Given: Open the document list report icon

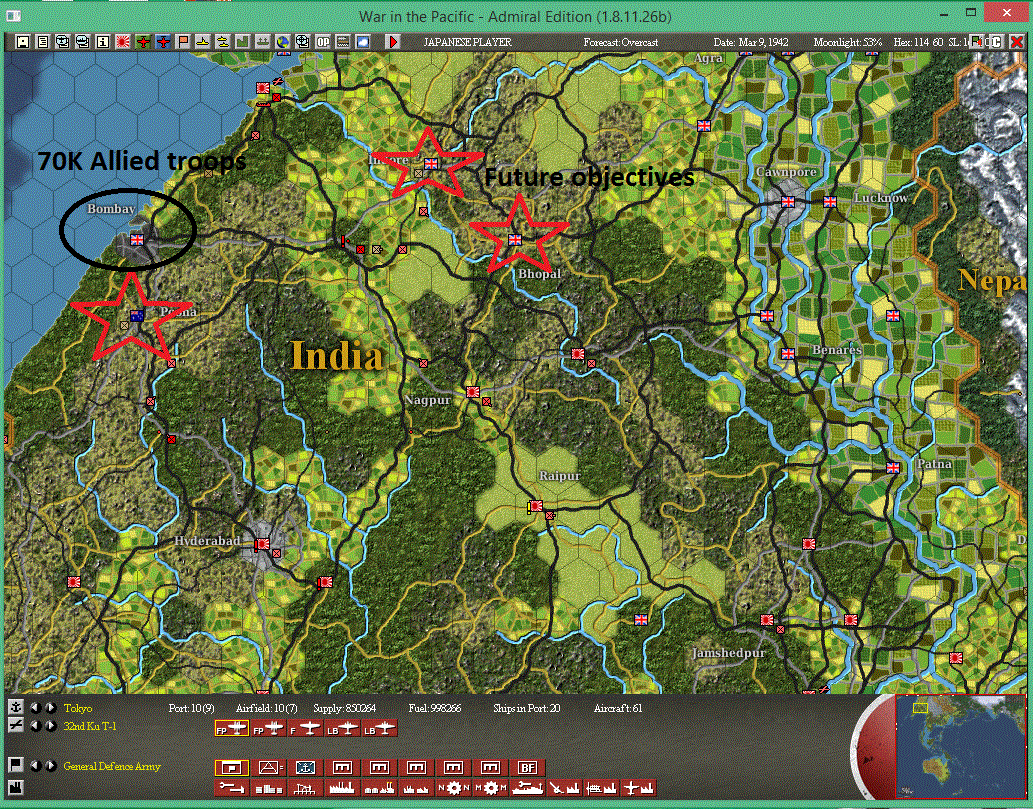Looking at the screenshot, I should [43, 42].
